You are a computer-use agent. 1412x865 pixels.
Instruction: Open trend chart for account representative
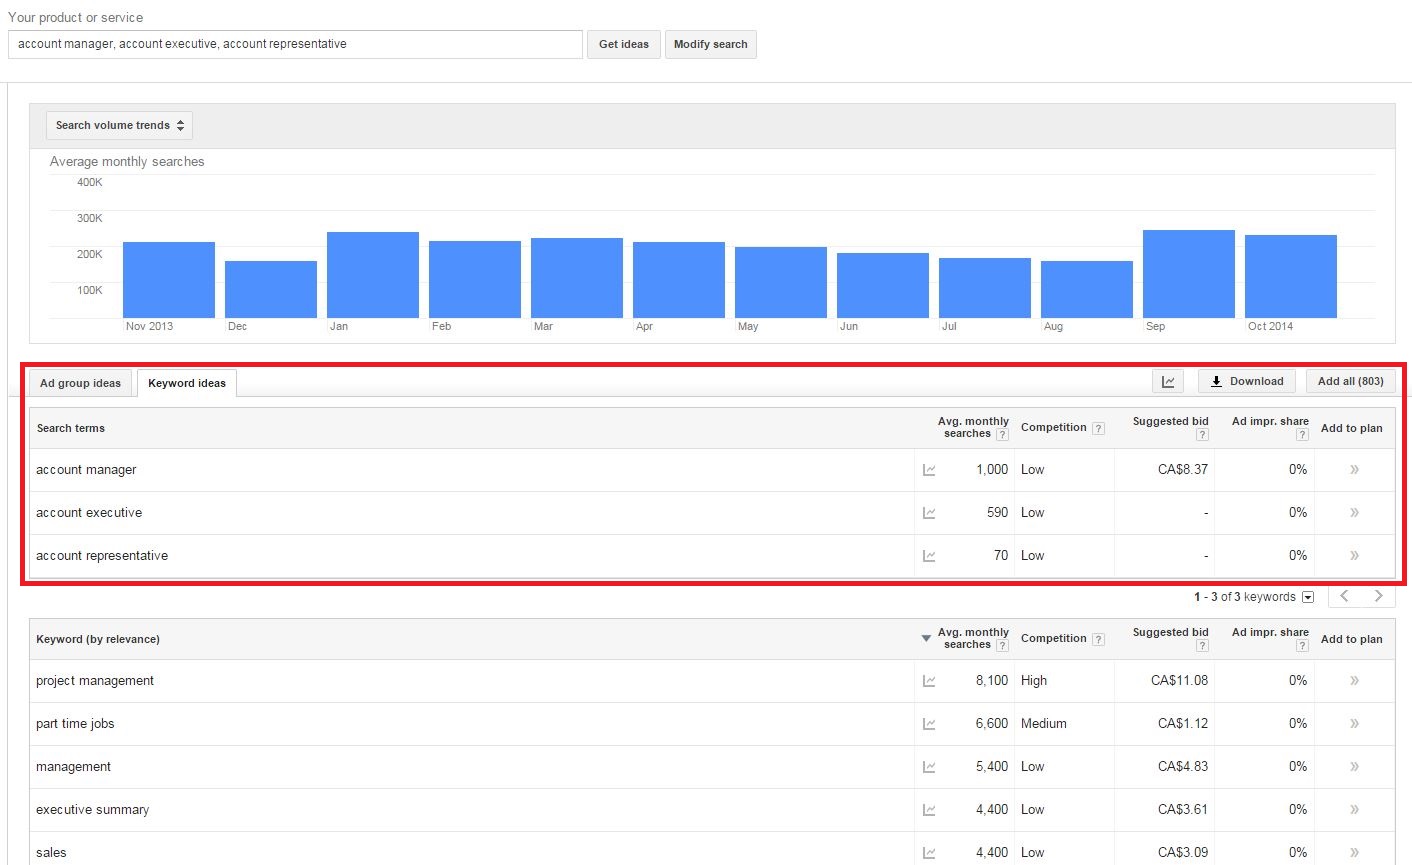tap(929, 556)
